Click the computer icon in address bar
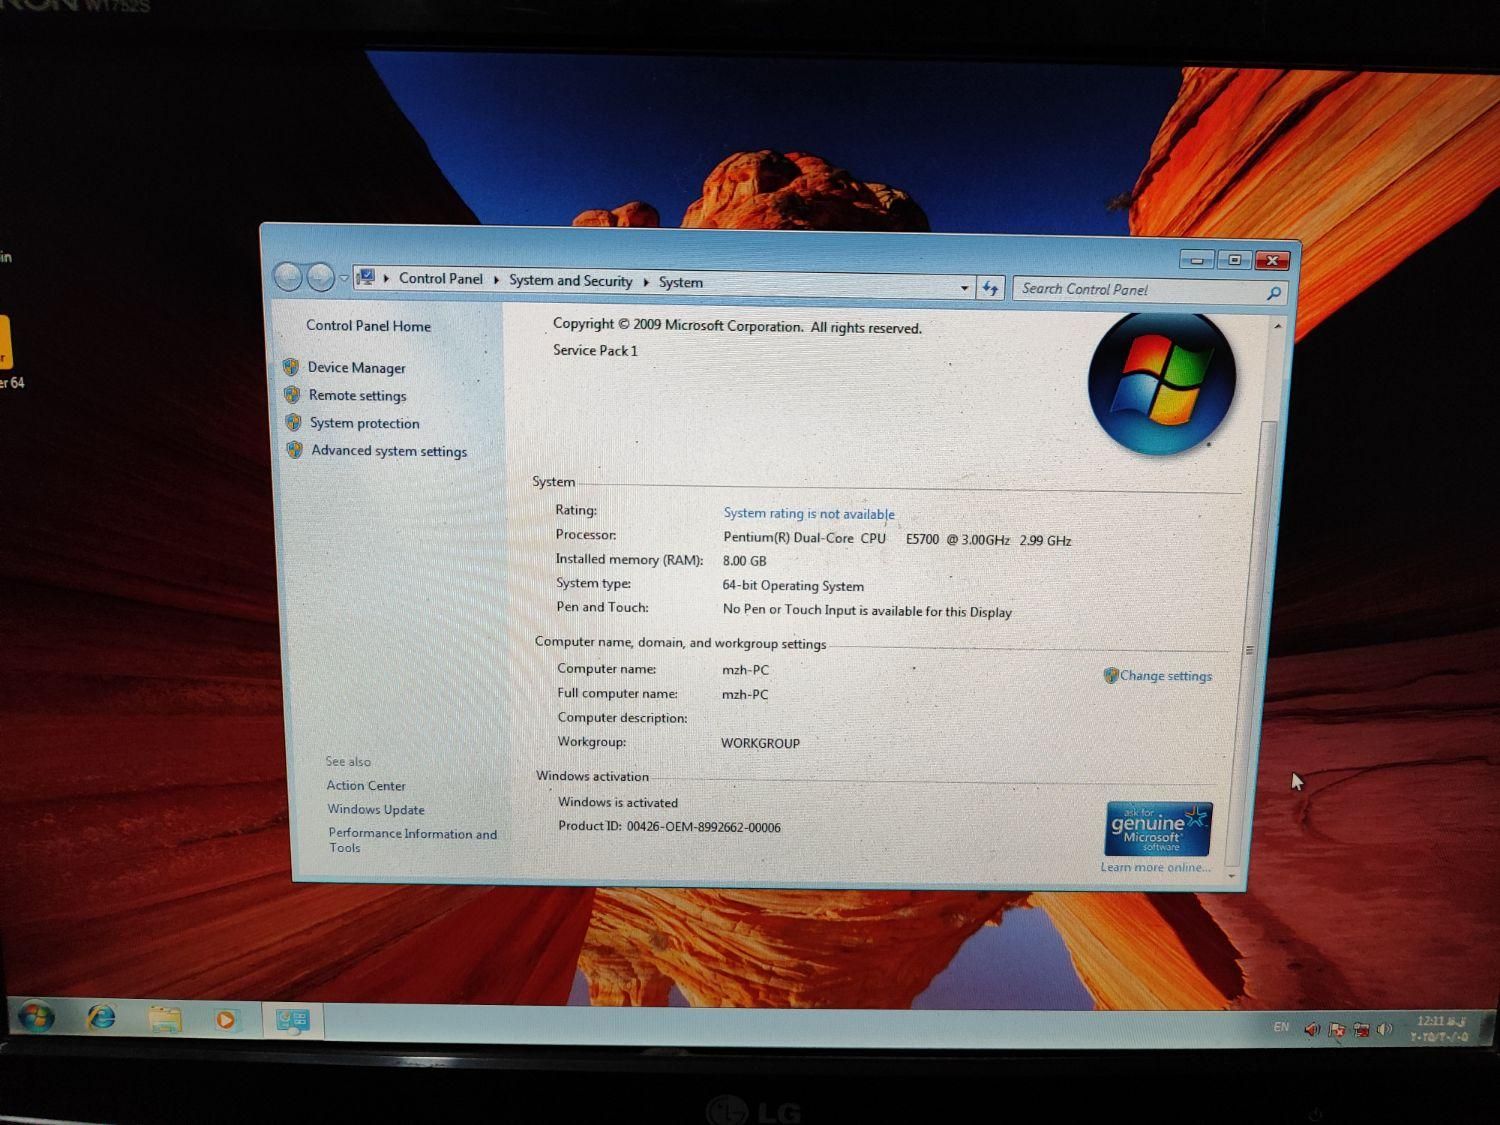This screenshot has width=1500, height=1125. (366, 277)
